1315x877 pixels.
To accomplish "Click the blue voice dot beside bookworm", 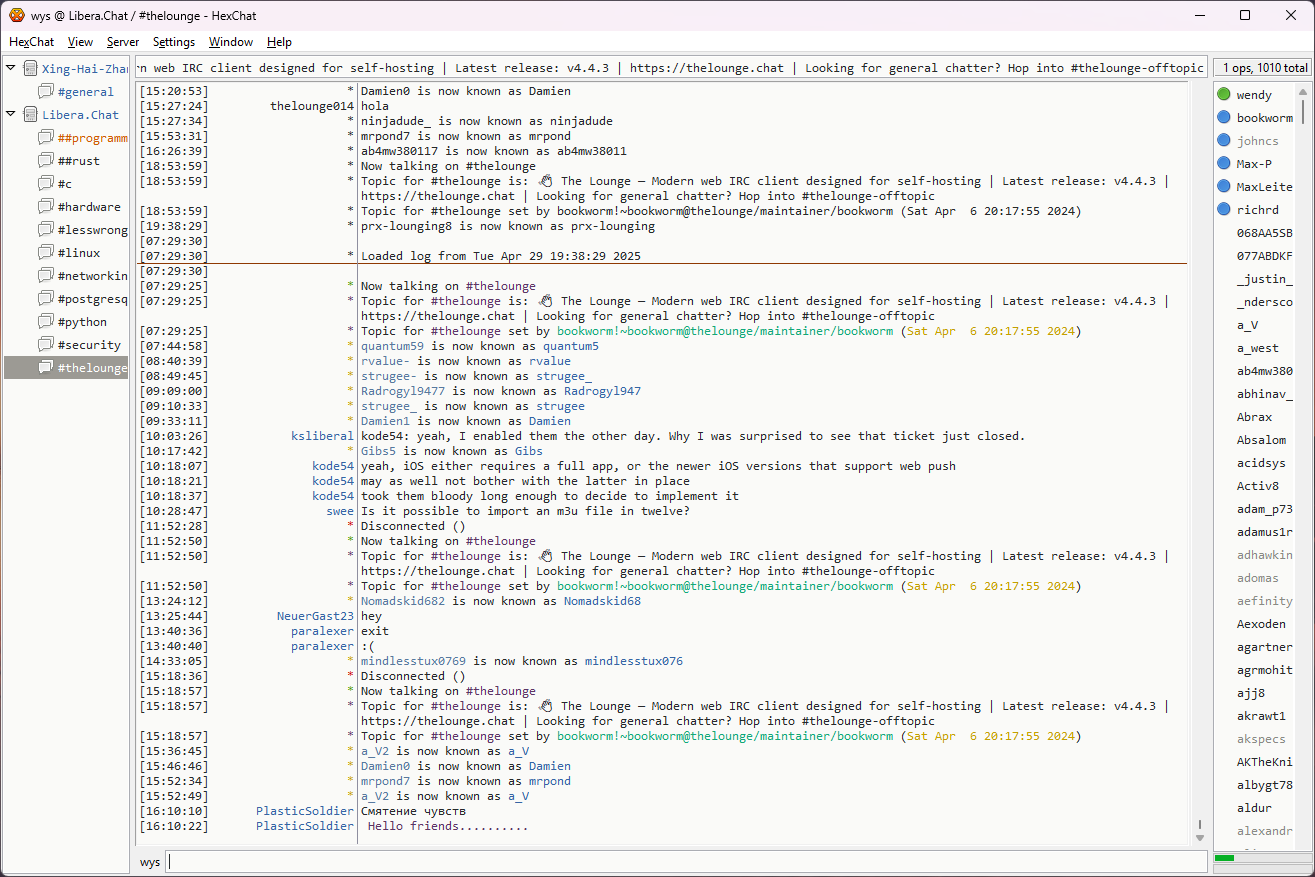I will [x=1223, y=118].
